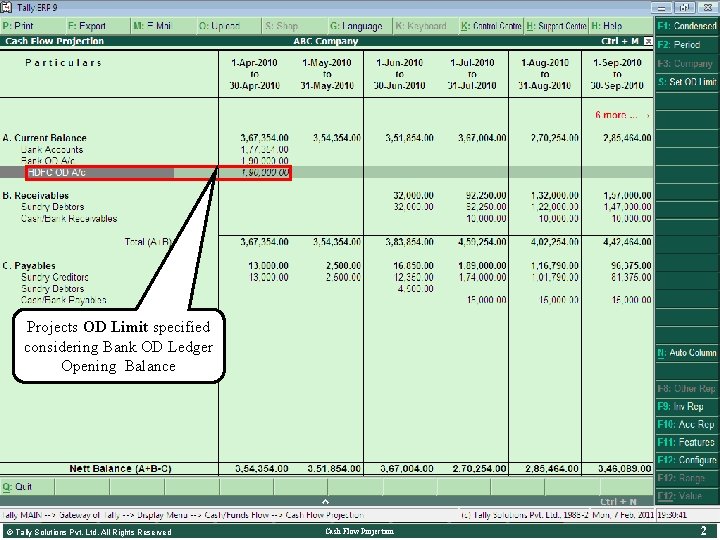Click the Tally ERP 9 title bar icon

pos(7,7)
